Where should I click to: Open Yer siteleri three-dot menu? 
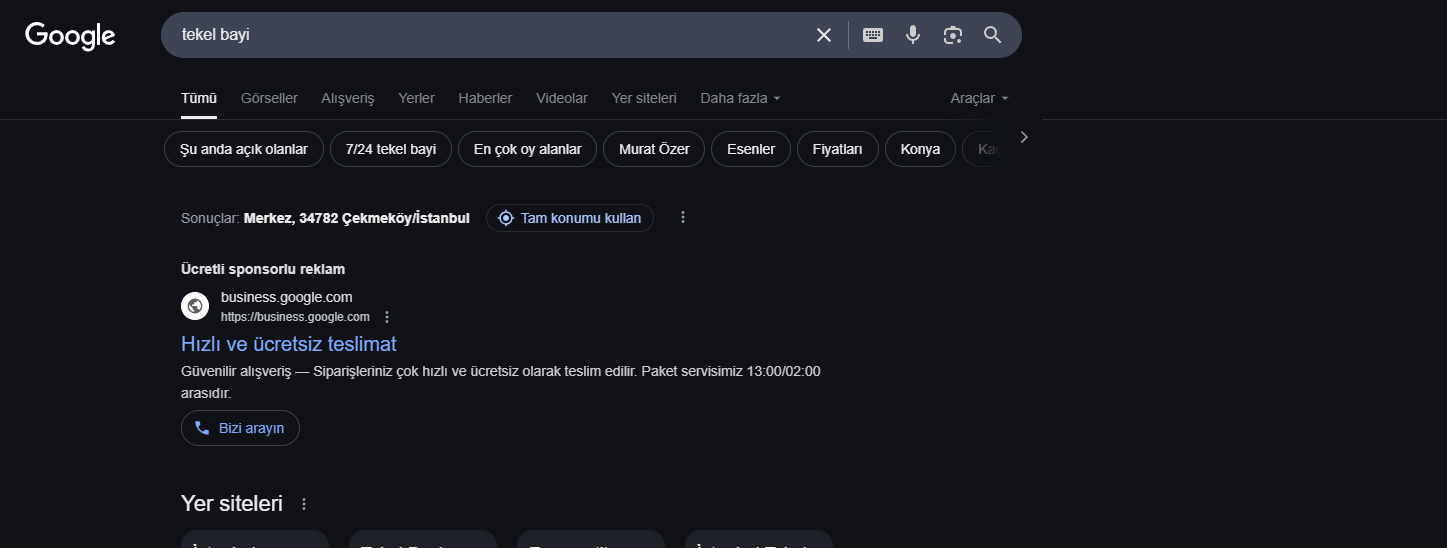click(x=304, y=504)
